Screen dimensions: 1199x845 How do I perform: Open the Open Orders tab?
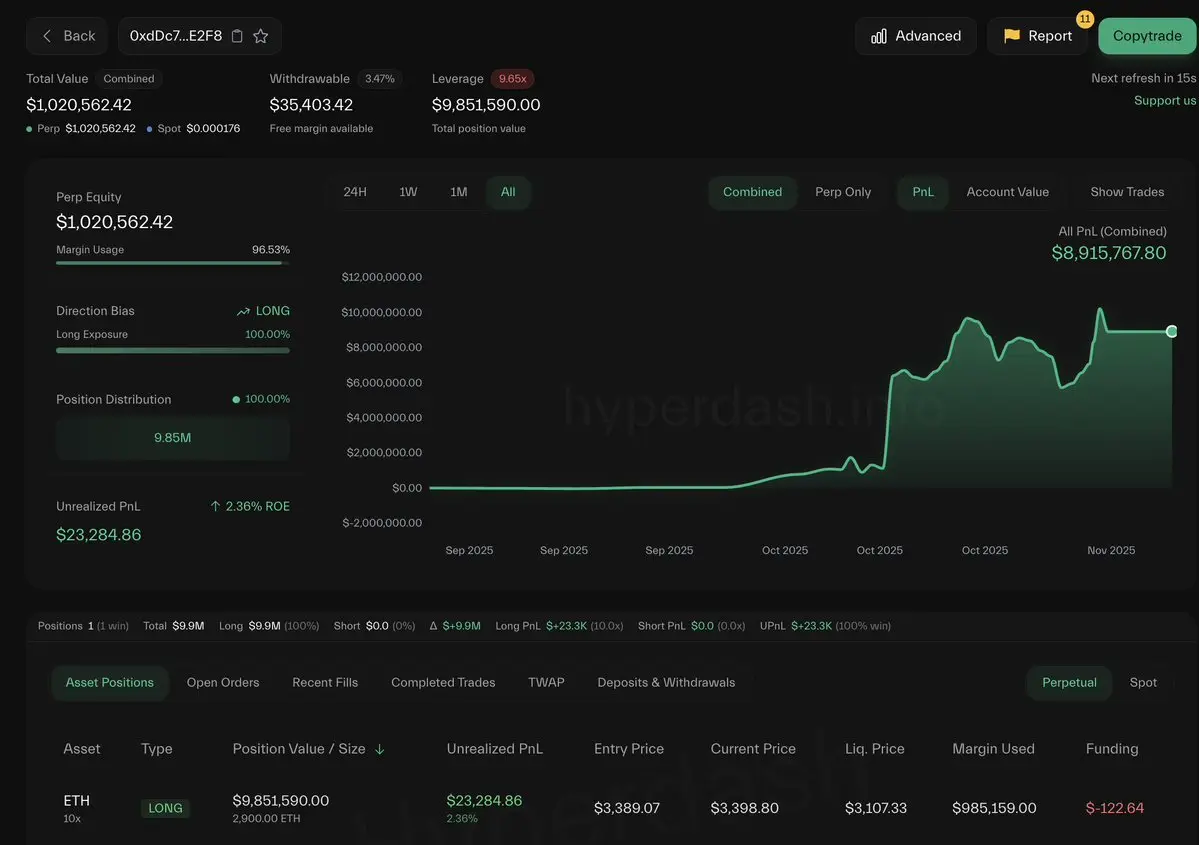coord(223,682)
